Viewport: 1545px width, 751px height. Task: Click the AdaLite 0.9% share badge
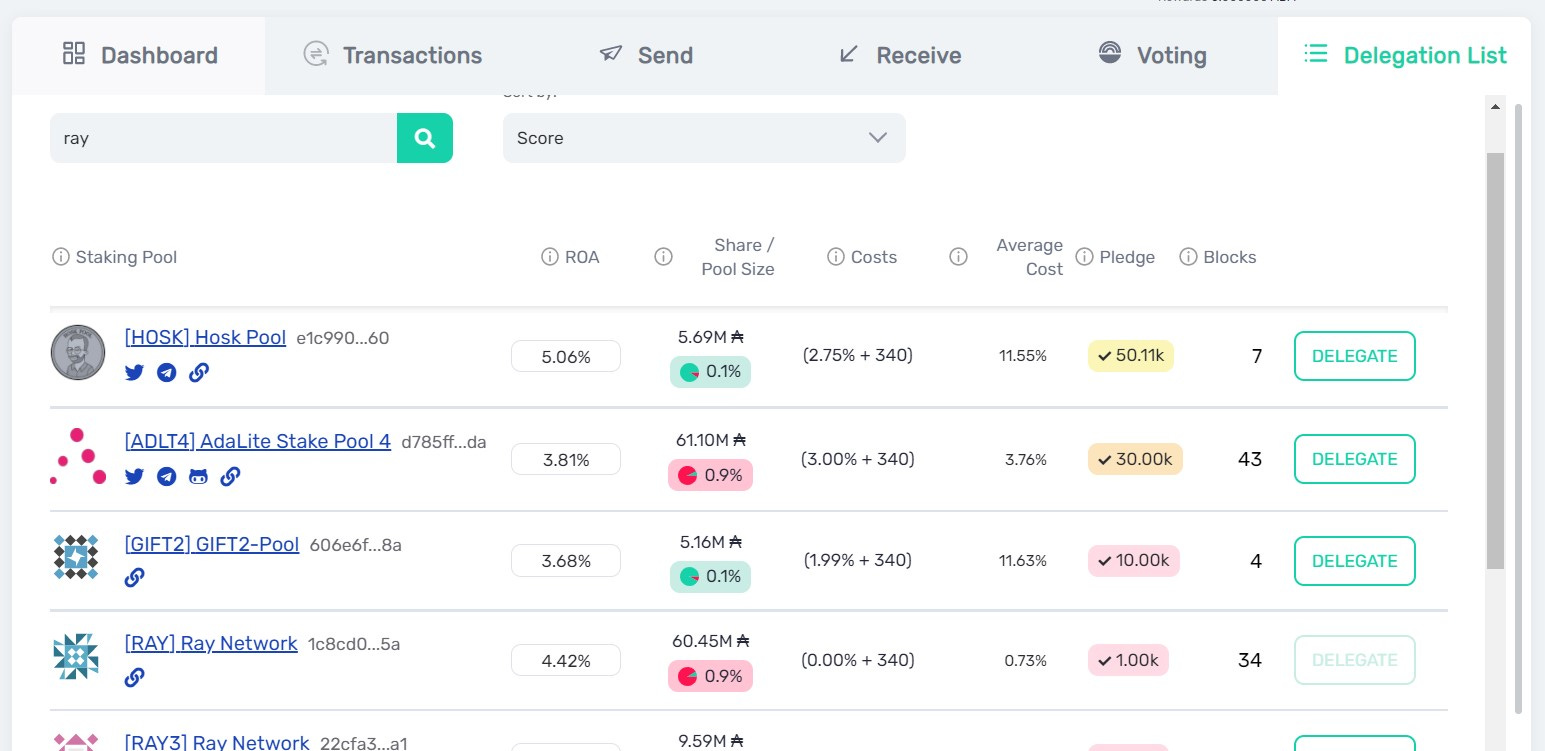(x=710, y=475)
